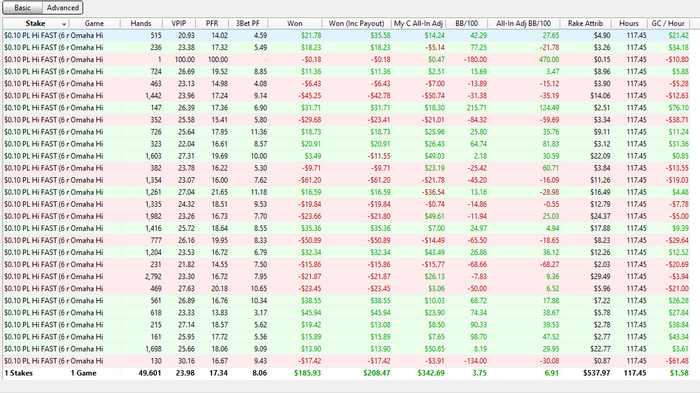This screenshot has width=700, height=393.
Task: Click the VPIP value 27.63
Action: [187, 288]
